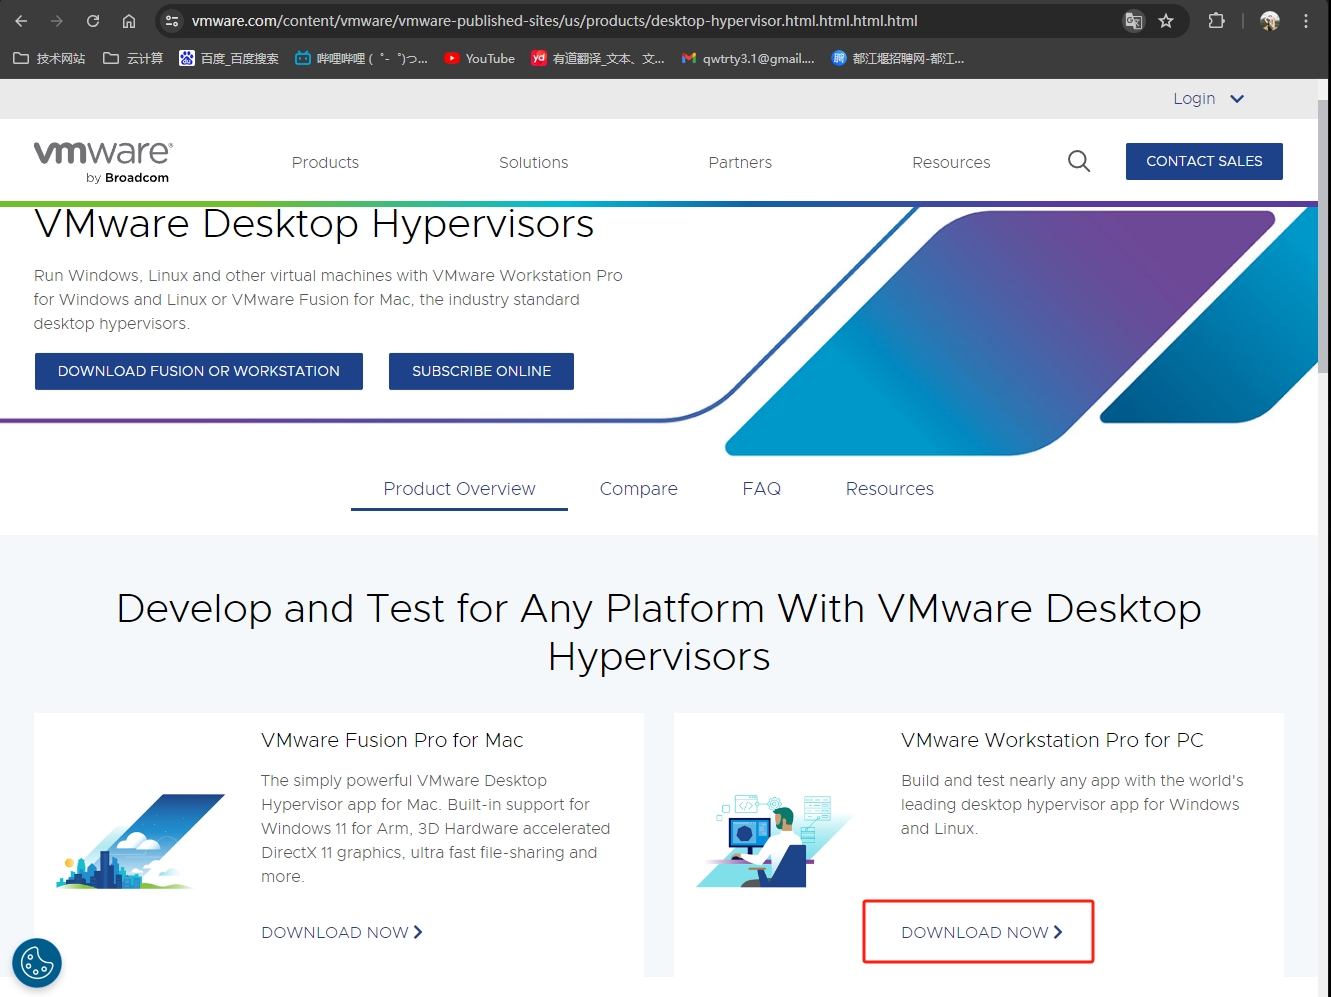Click DOWNLOAD NOW for Workstation Pro
The height and width of the screenshot is (997, 1331).
[982, 932]
